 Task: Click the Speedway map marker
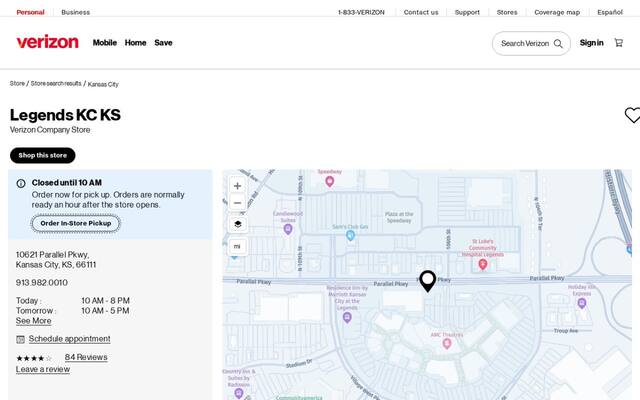coord(329,182)
